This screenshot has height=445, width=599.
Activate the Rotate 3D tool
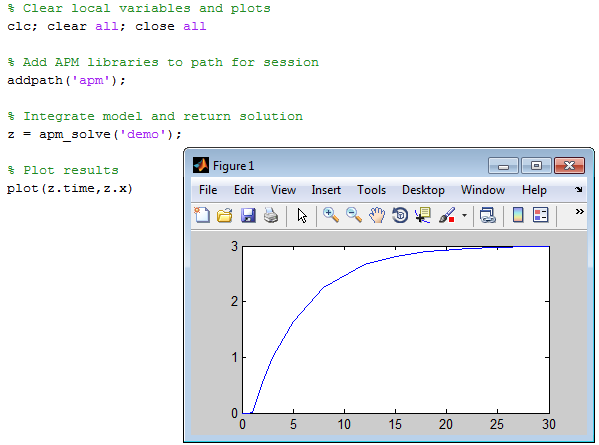pyautogui.click(x=400, y=215)
